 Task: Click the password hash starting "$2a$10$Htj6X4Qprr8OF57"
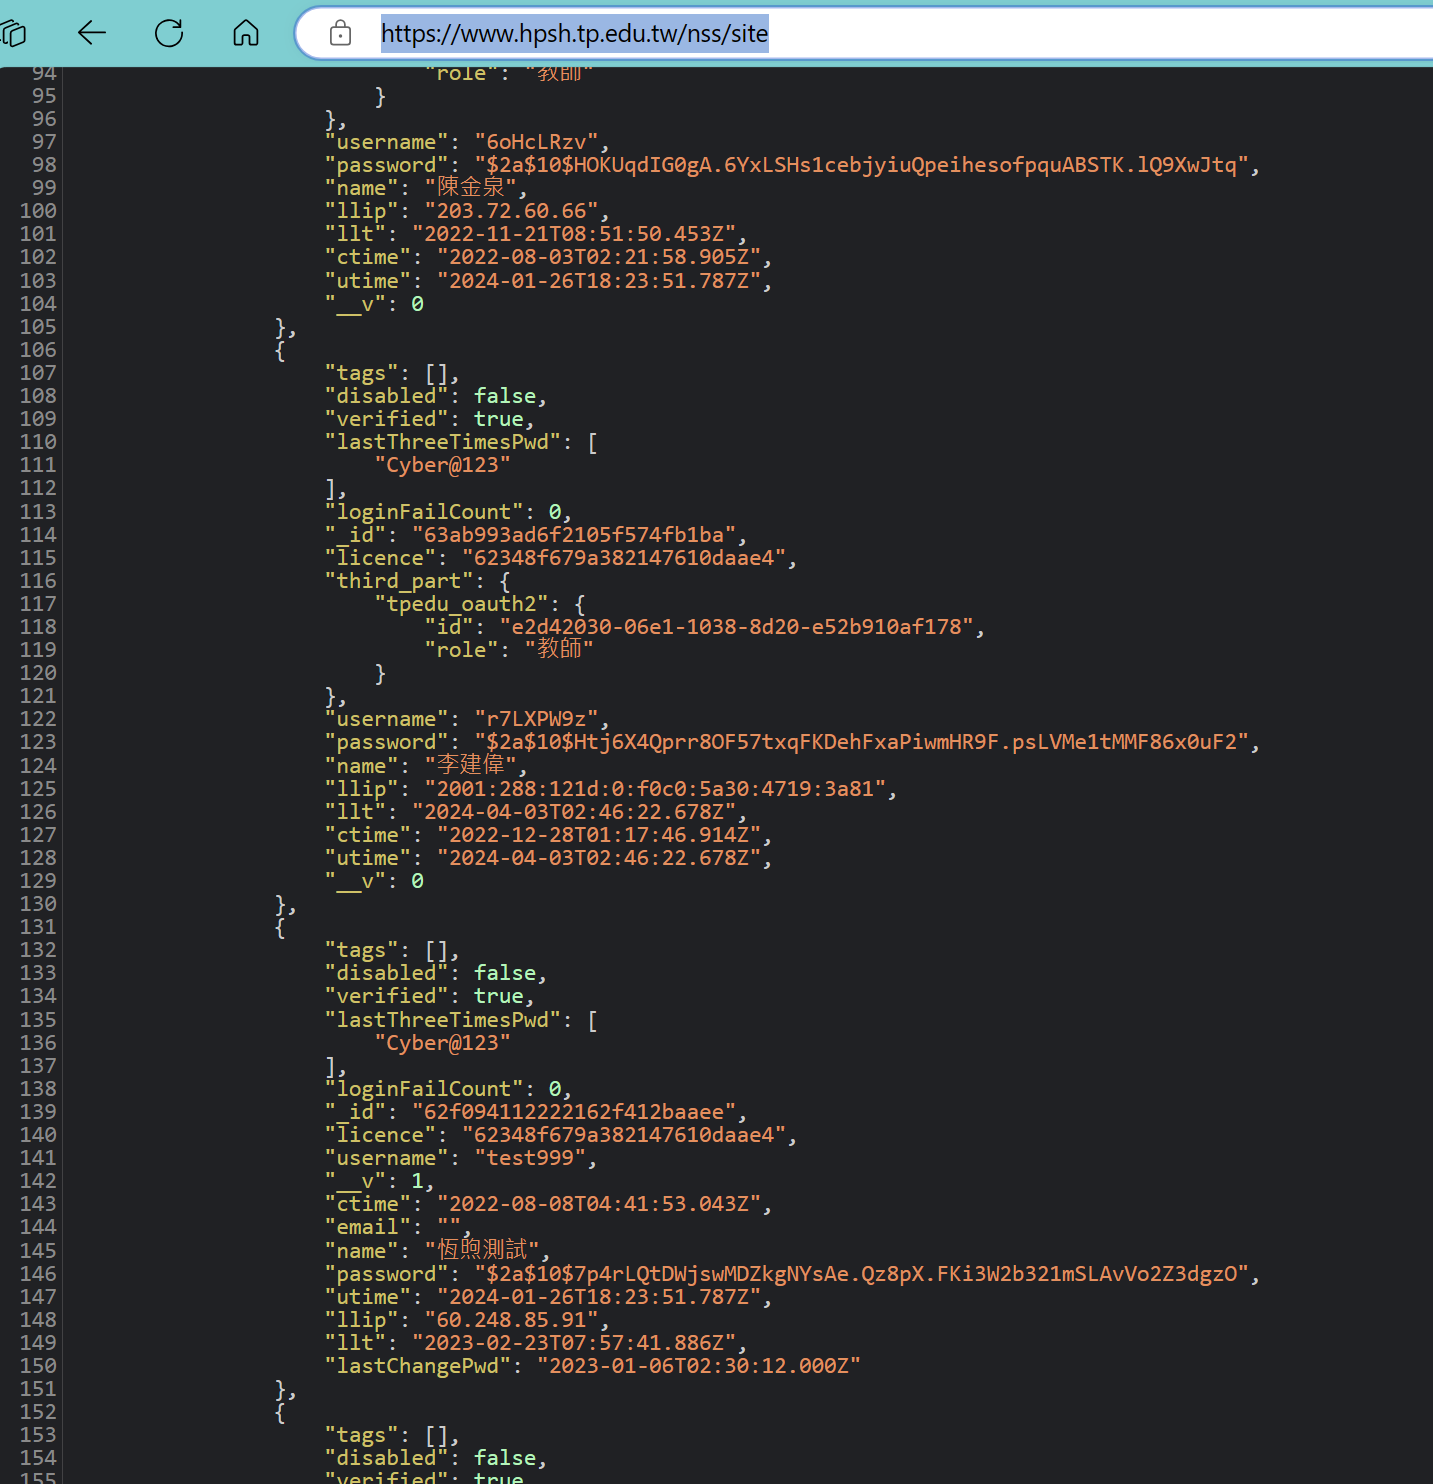[861, 742]
